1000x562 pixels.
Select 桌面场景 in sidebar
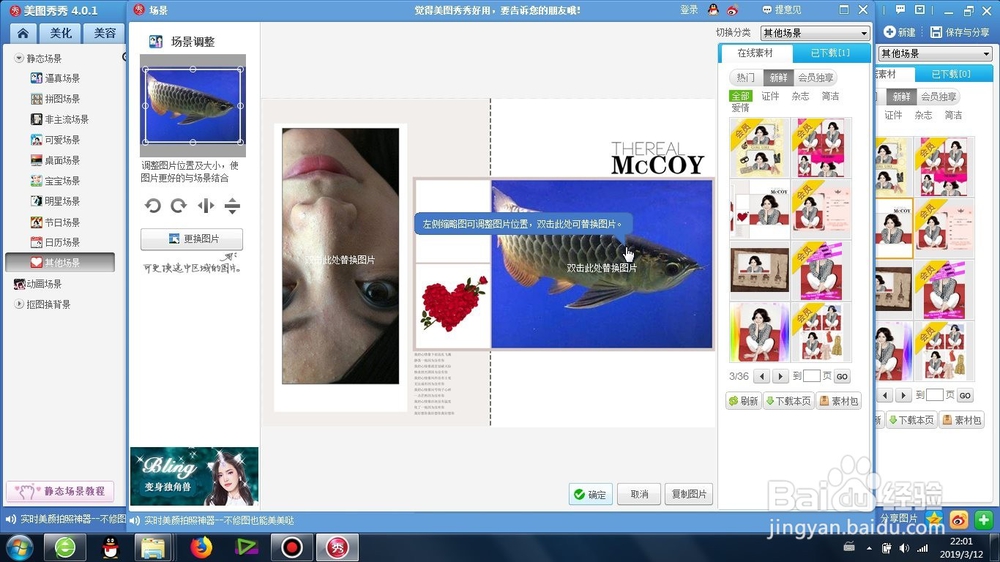[62, 160]
